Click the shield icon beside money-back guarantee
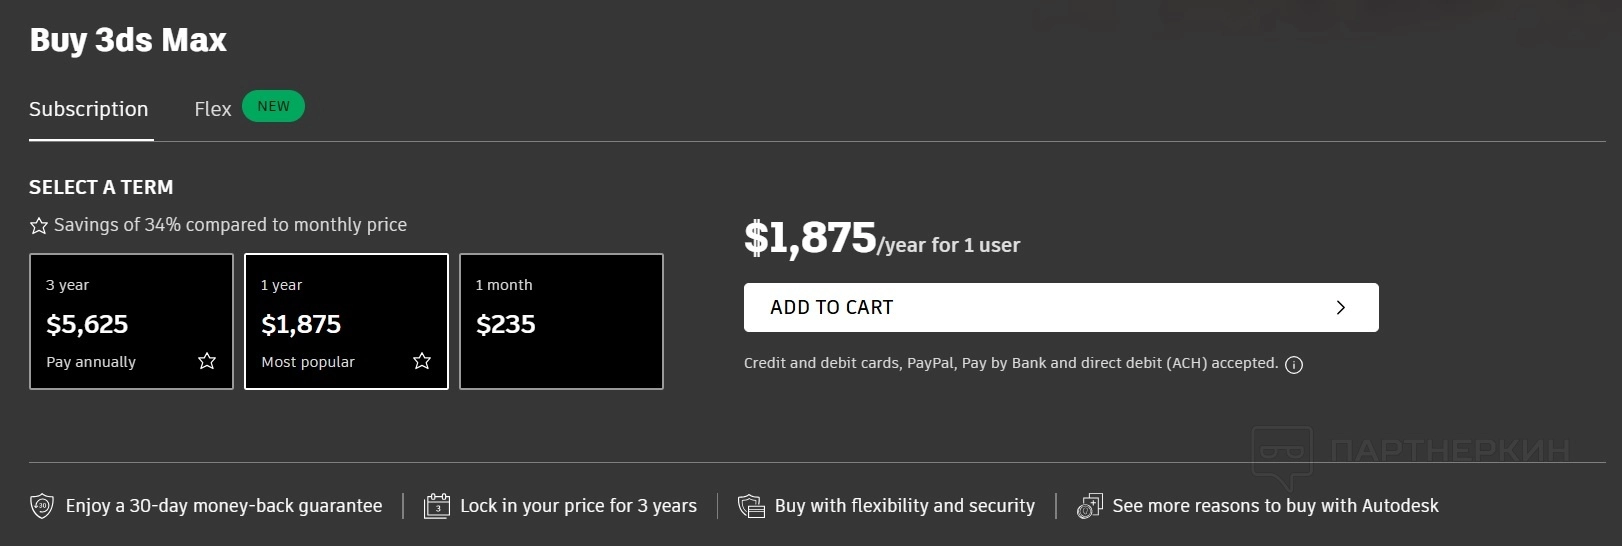 pos(41,506)
